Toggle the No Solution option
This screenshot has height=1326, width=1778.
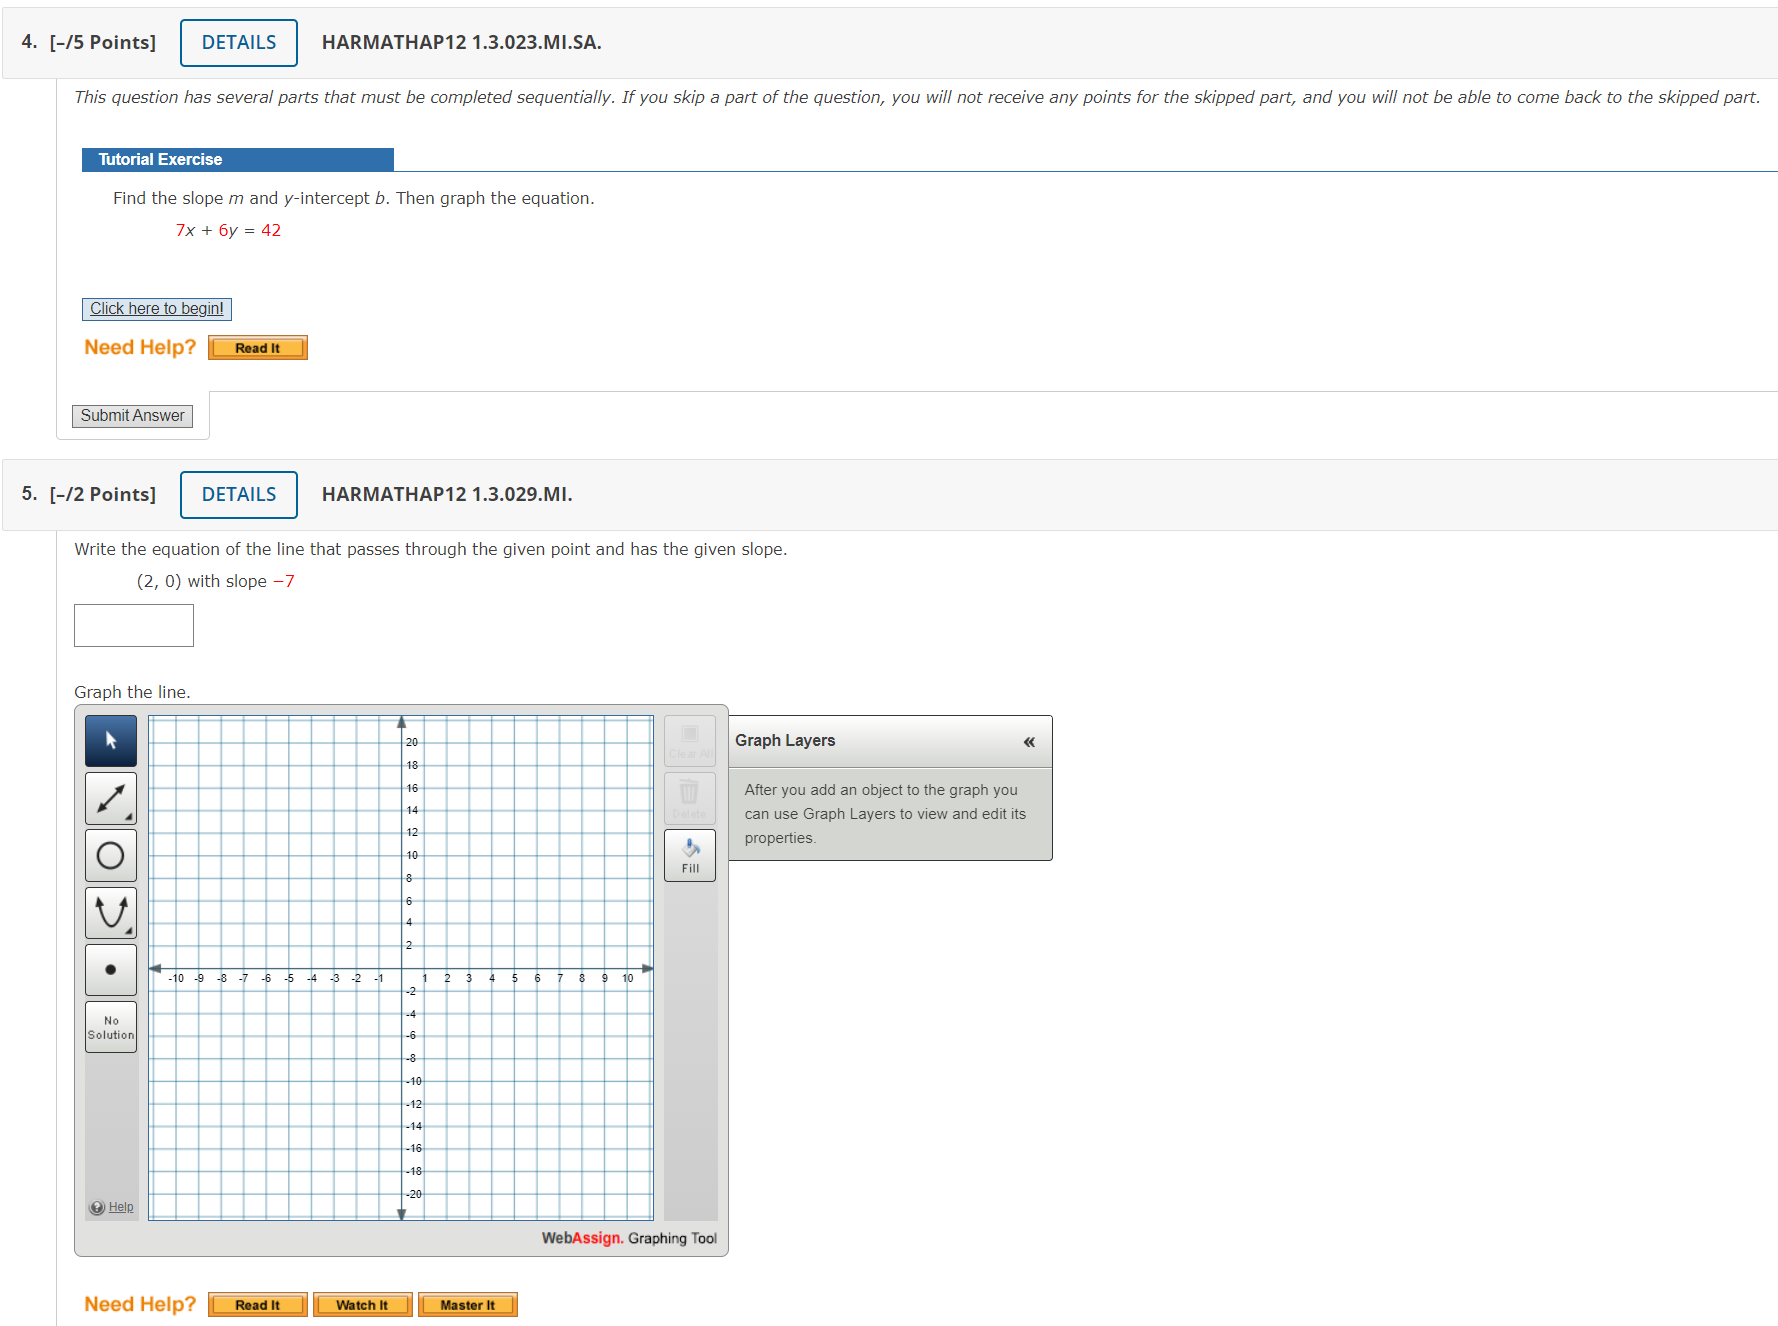(x=110, y=1026)
